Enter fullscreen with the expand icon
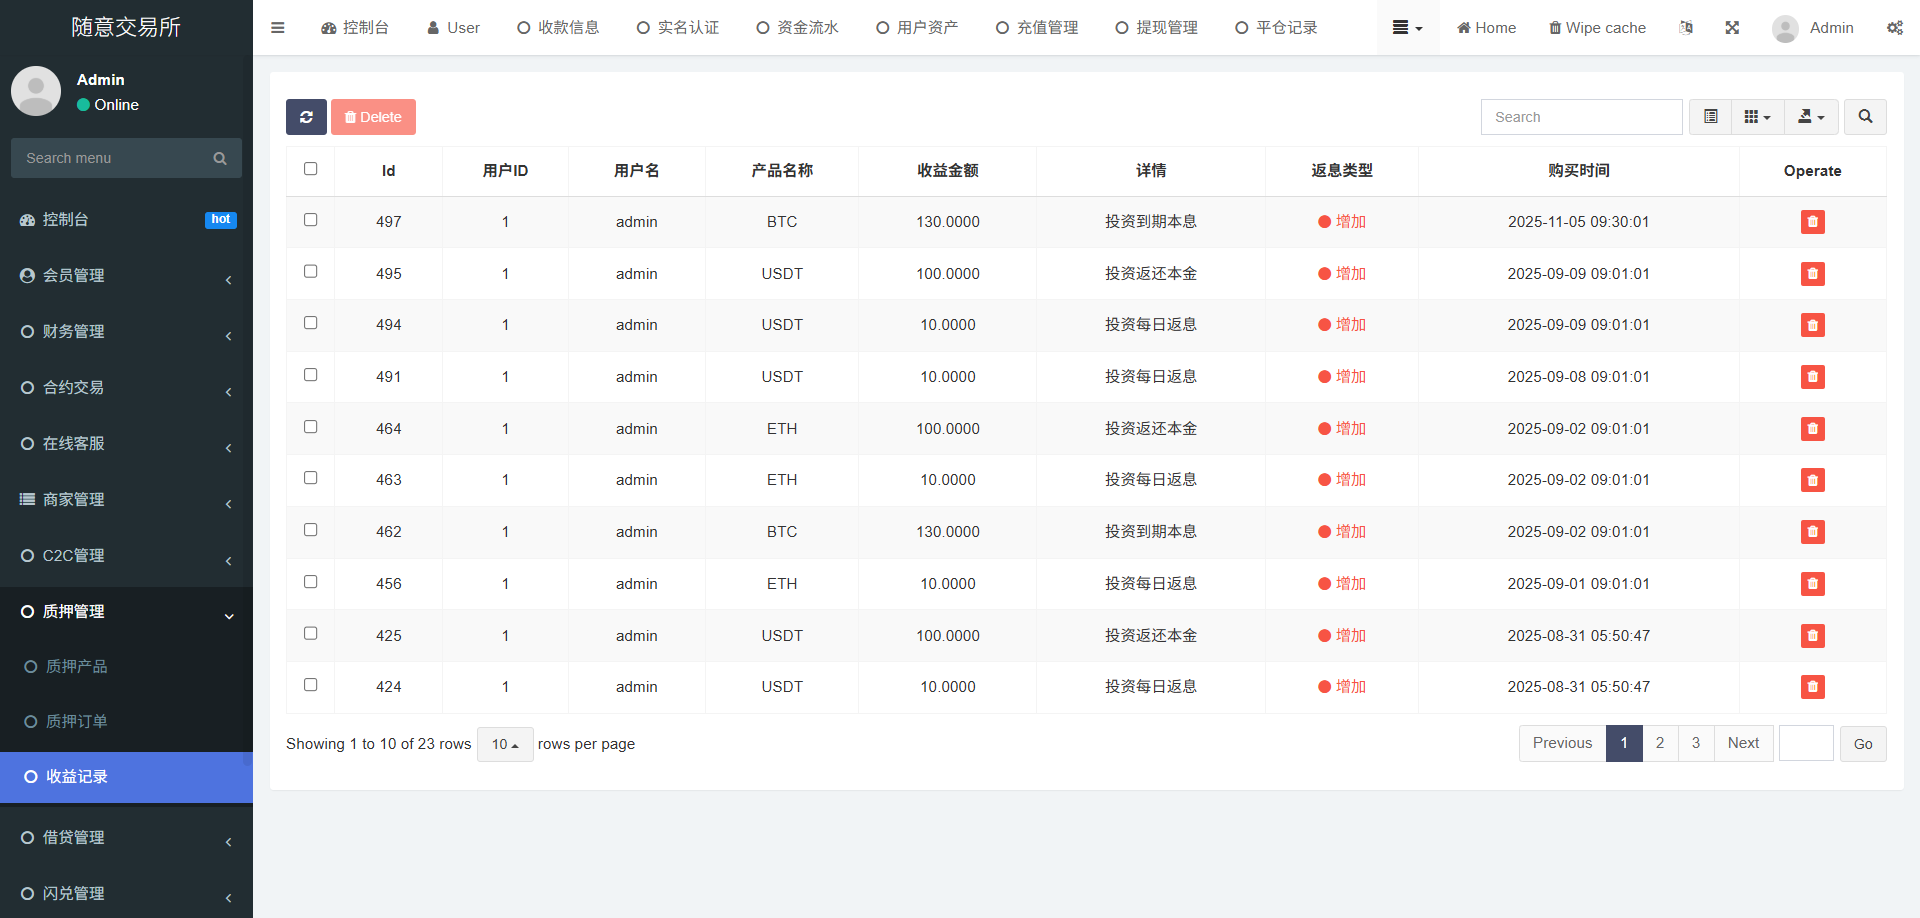 pyautogui.click(x=1732, y=28)
